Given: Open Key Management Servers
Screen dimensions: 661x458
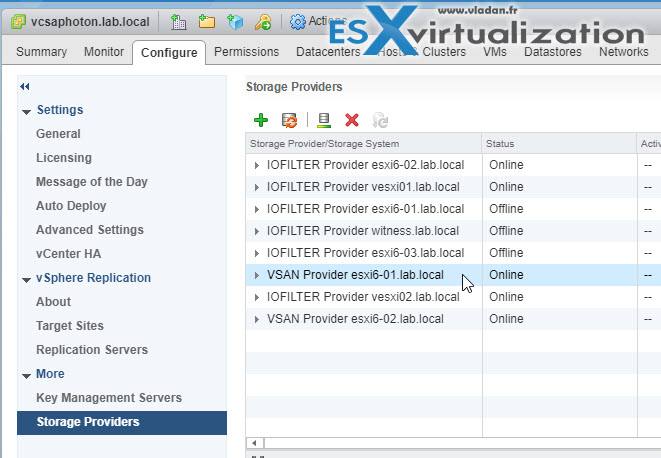Looking at the screenshot, I should coord(109,398).
